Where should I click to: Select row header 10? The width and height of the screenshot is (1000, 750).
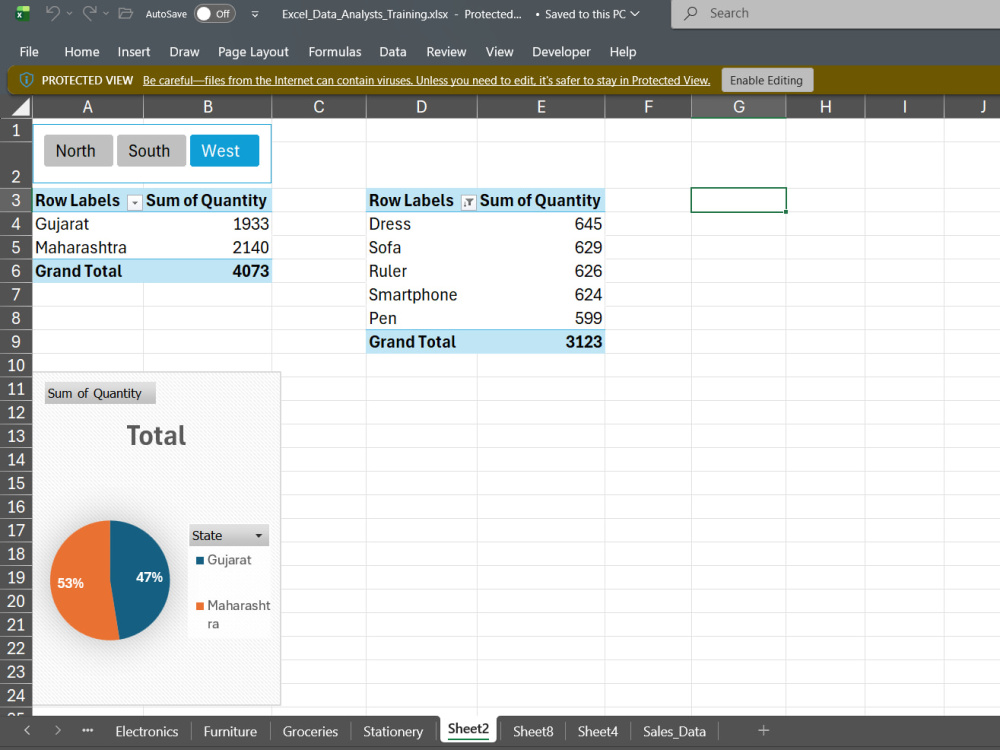pyautogui.click(x=16, y=365)
